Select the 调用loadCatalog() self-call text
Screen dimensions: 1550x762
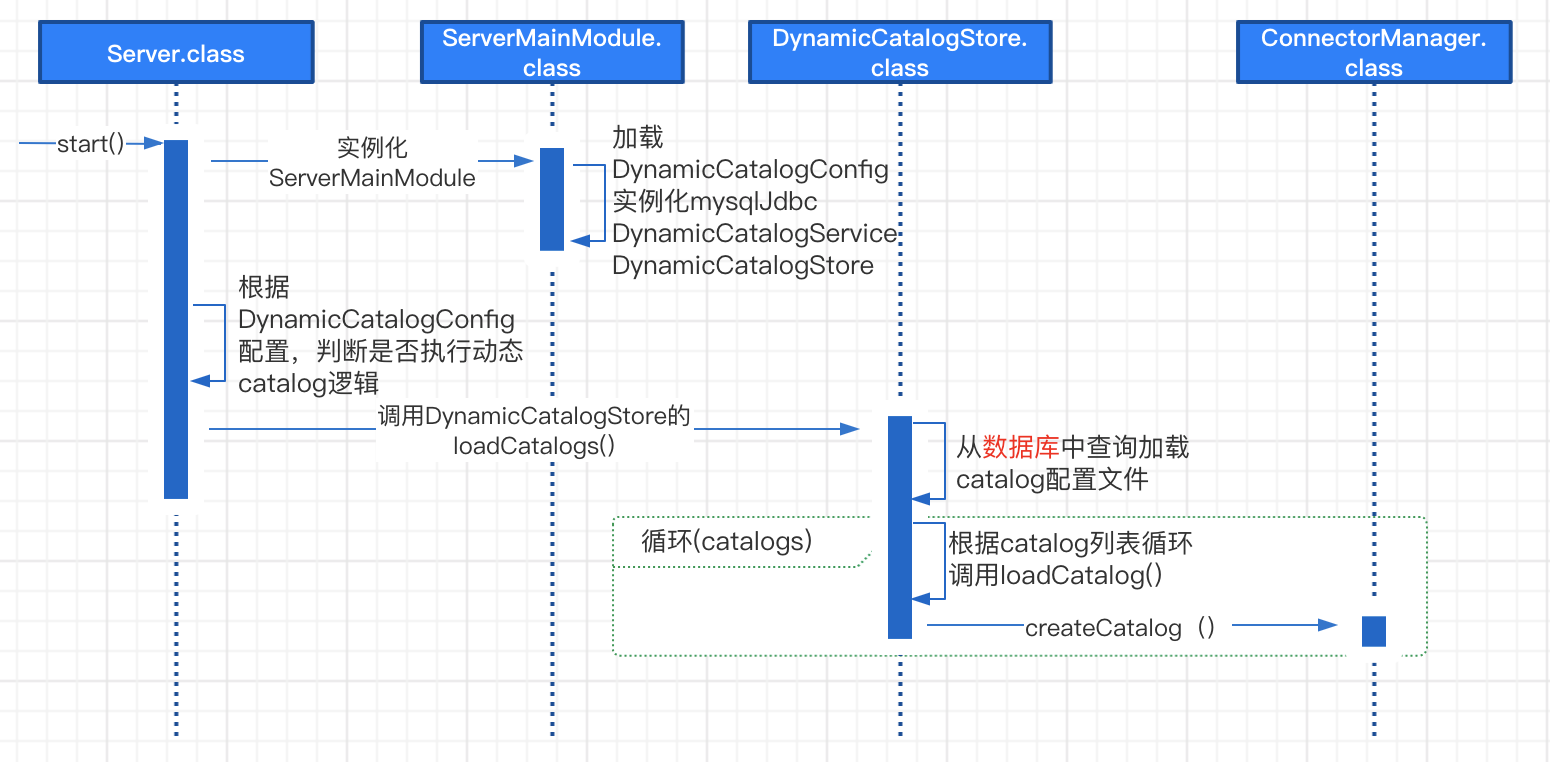(x=1055, y=575)
